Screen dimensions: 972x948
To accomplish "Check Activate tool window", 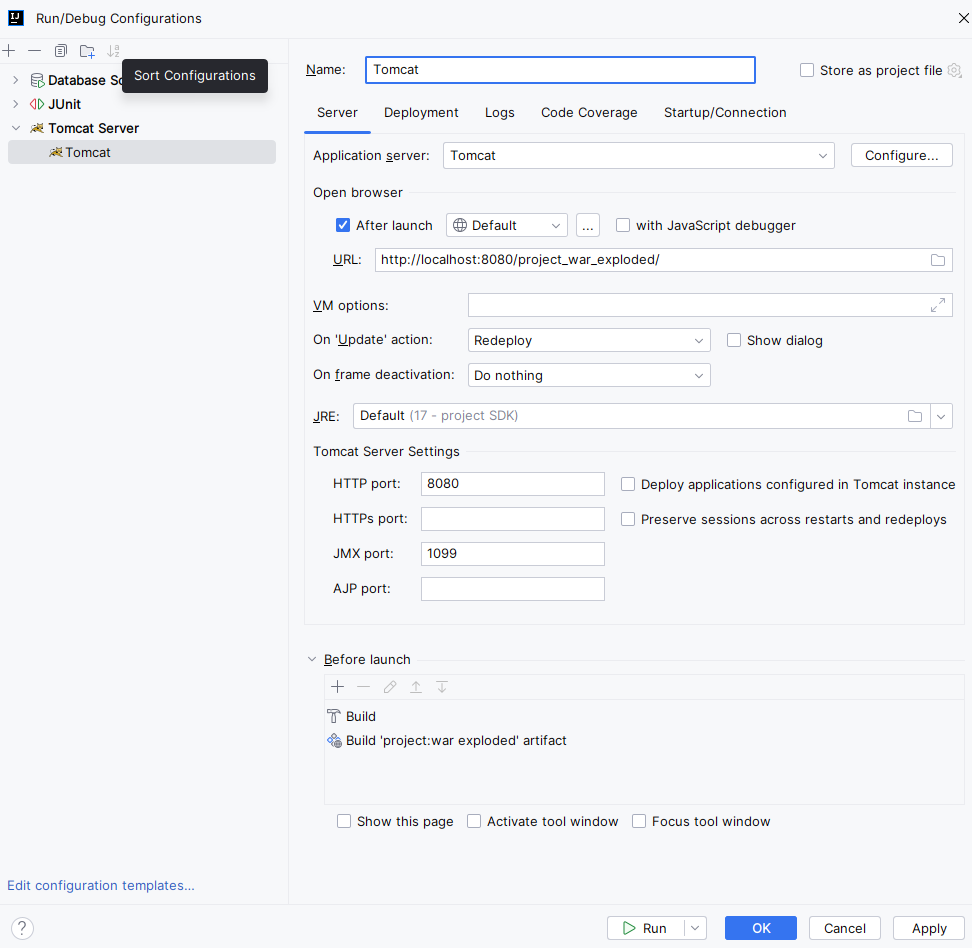I will (x=474, y=822).
